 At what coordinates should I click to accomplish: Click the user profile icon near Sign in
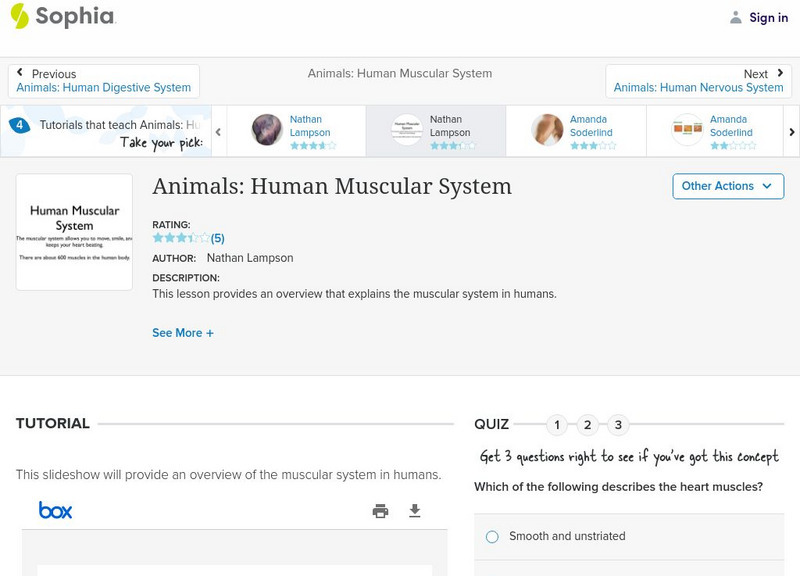tap(736, 17)
